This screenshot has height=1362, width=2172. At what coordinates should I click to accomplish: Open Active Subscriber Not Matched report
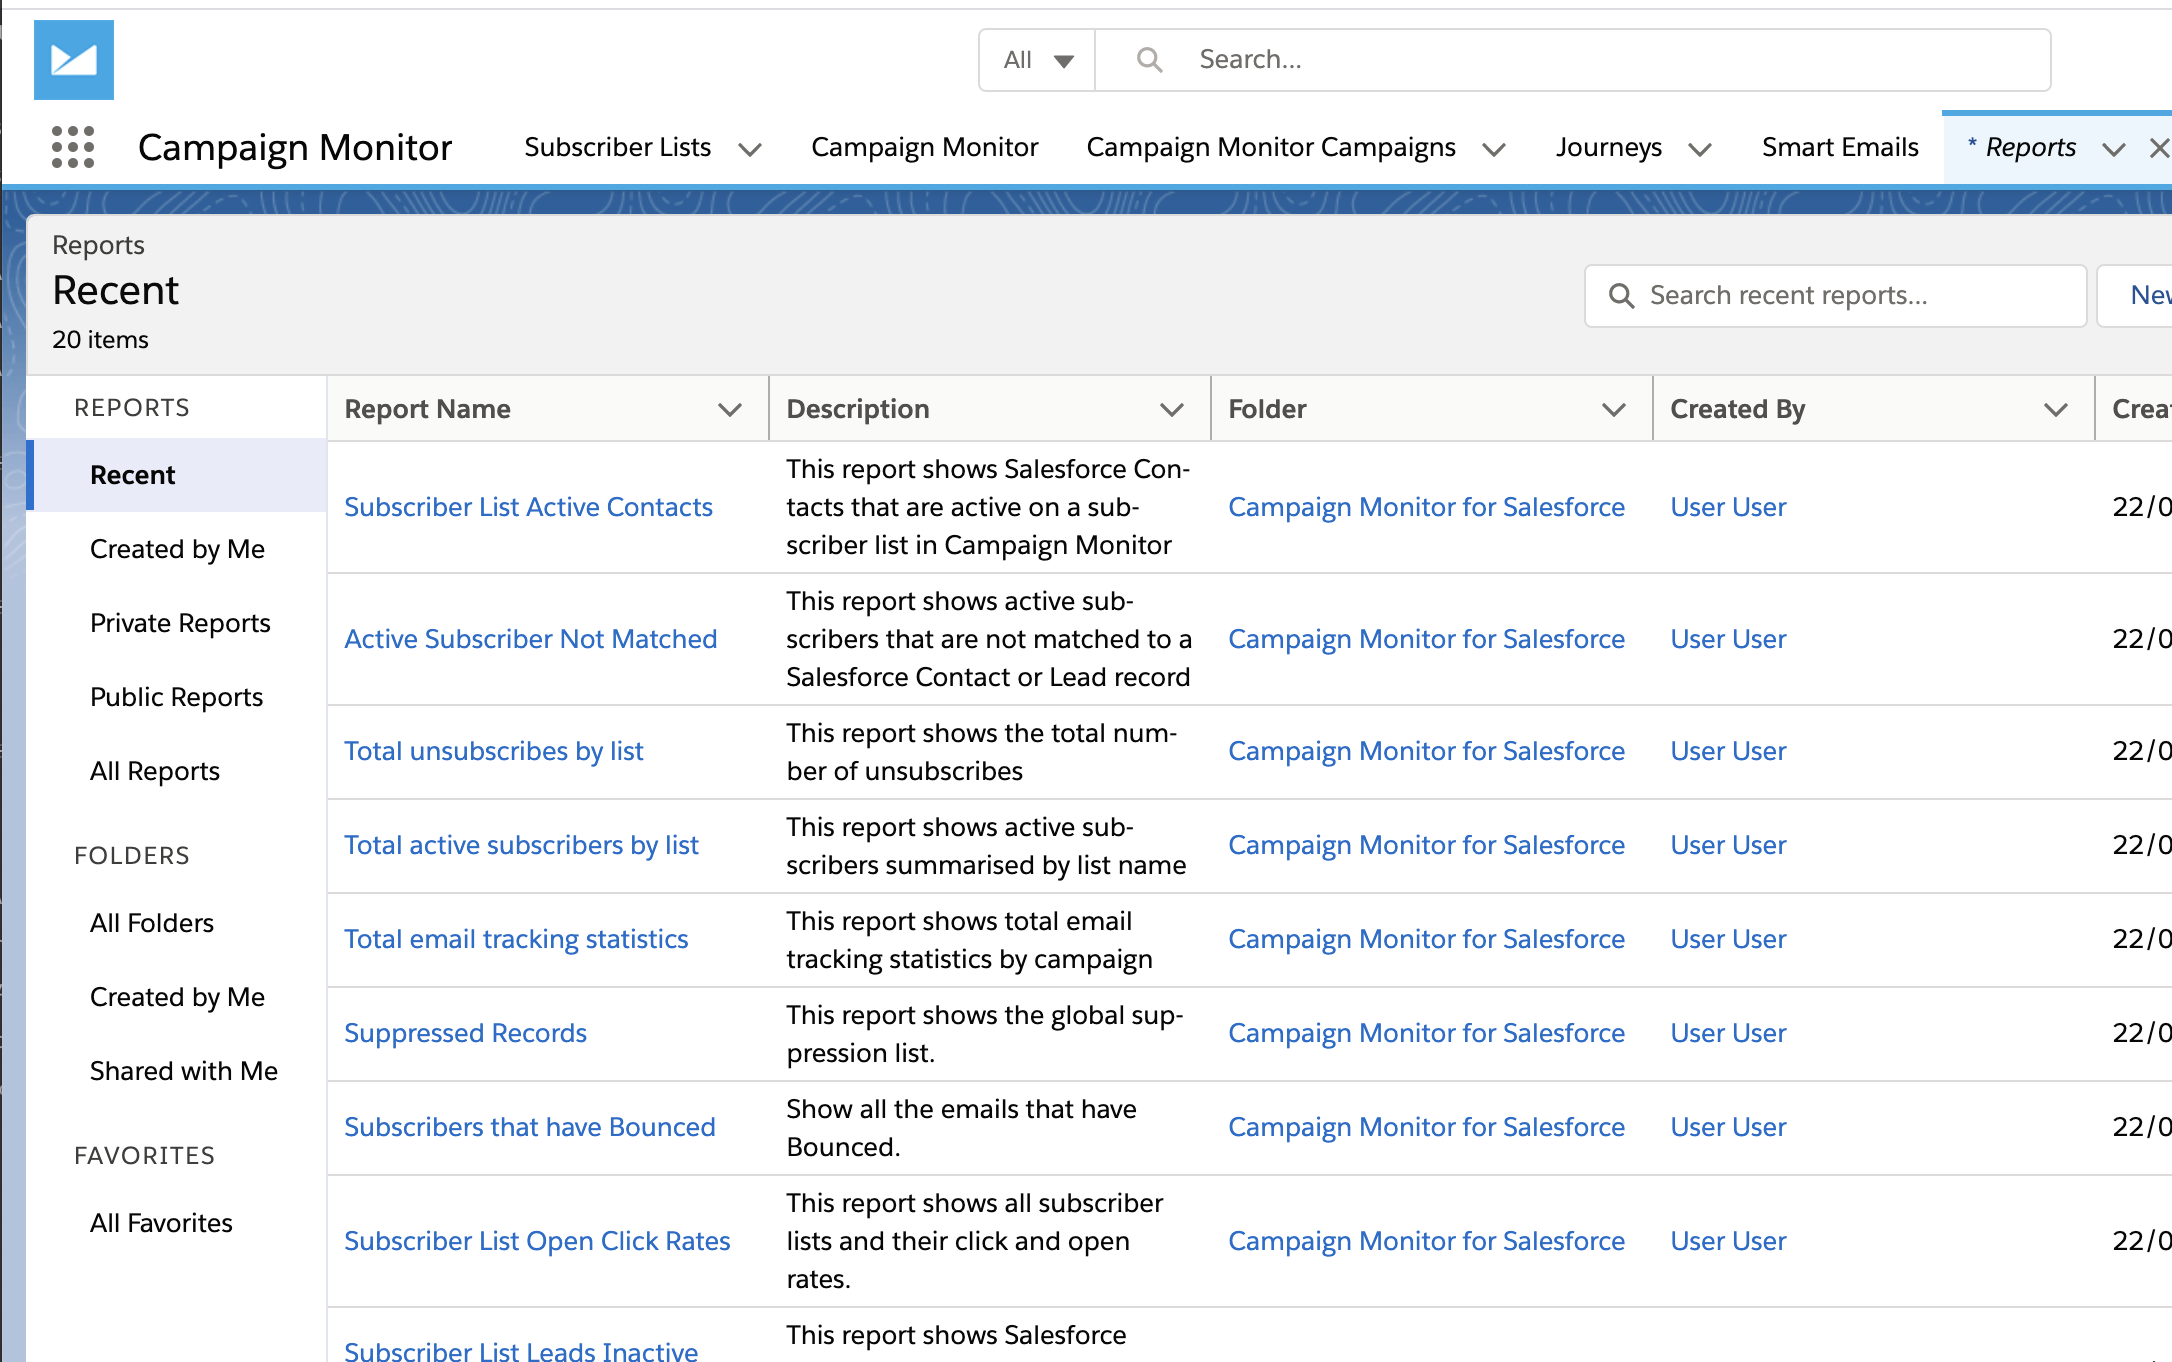[530, 639]
